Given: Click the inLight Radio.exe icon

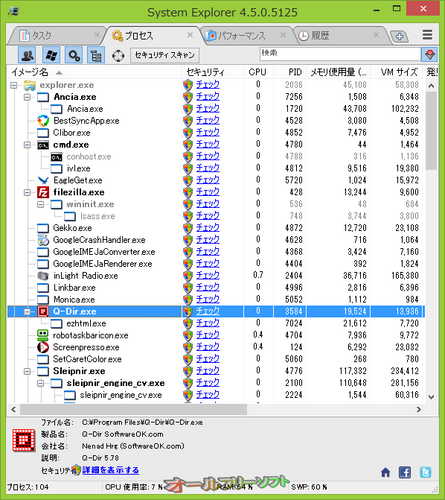Looking at the screenshot, I should click(x=43, y=276).
